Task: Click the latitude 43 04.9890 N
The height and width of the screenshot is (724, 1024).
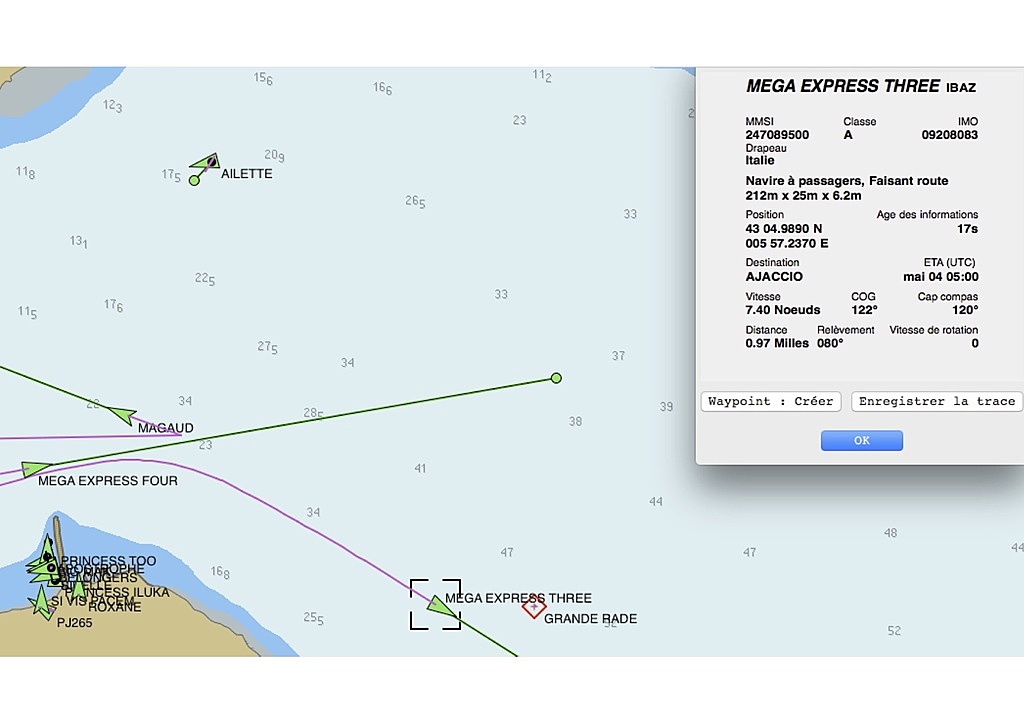Action: (784, 228)
